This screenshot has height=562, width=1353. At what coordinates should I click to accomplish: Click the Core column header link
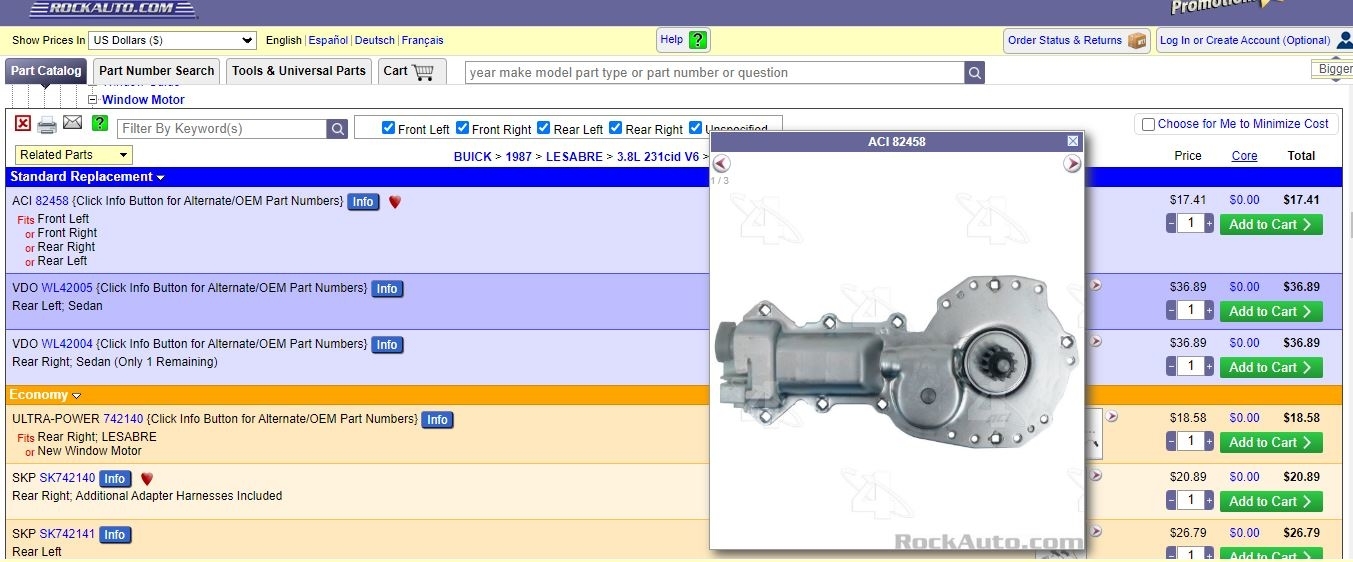pos(1244,156)
